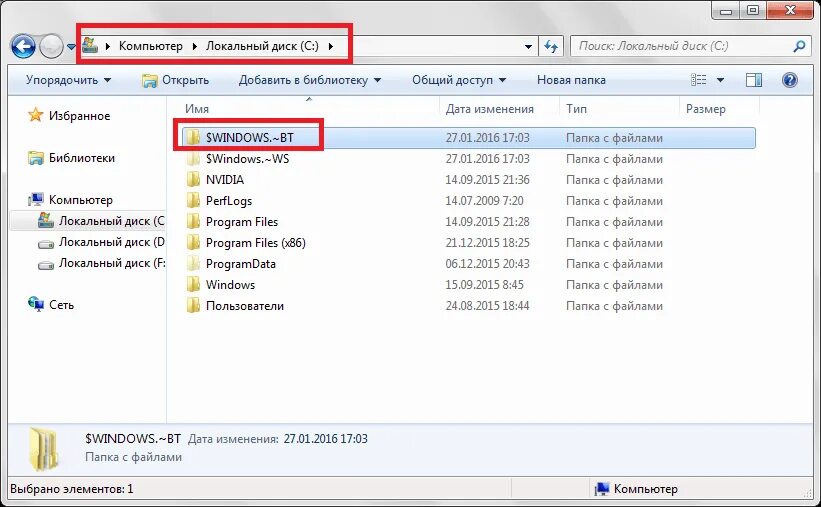Maximize the Explorer window
Screen dimensions: 821x507
752,10
